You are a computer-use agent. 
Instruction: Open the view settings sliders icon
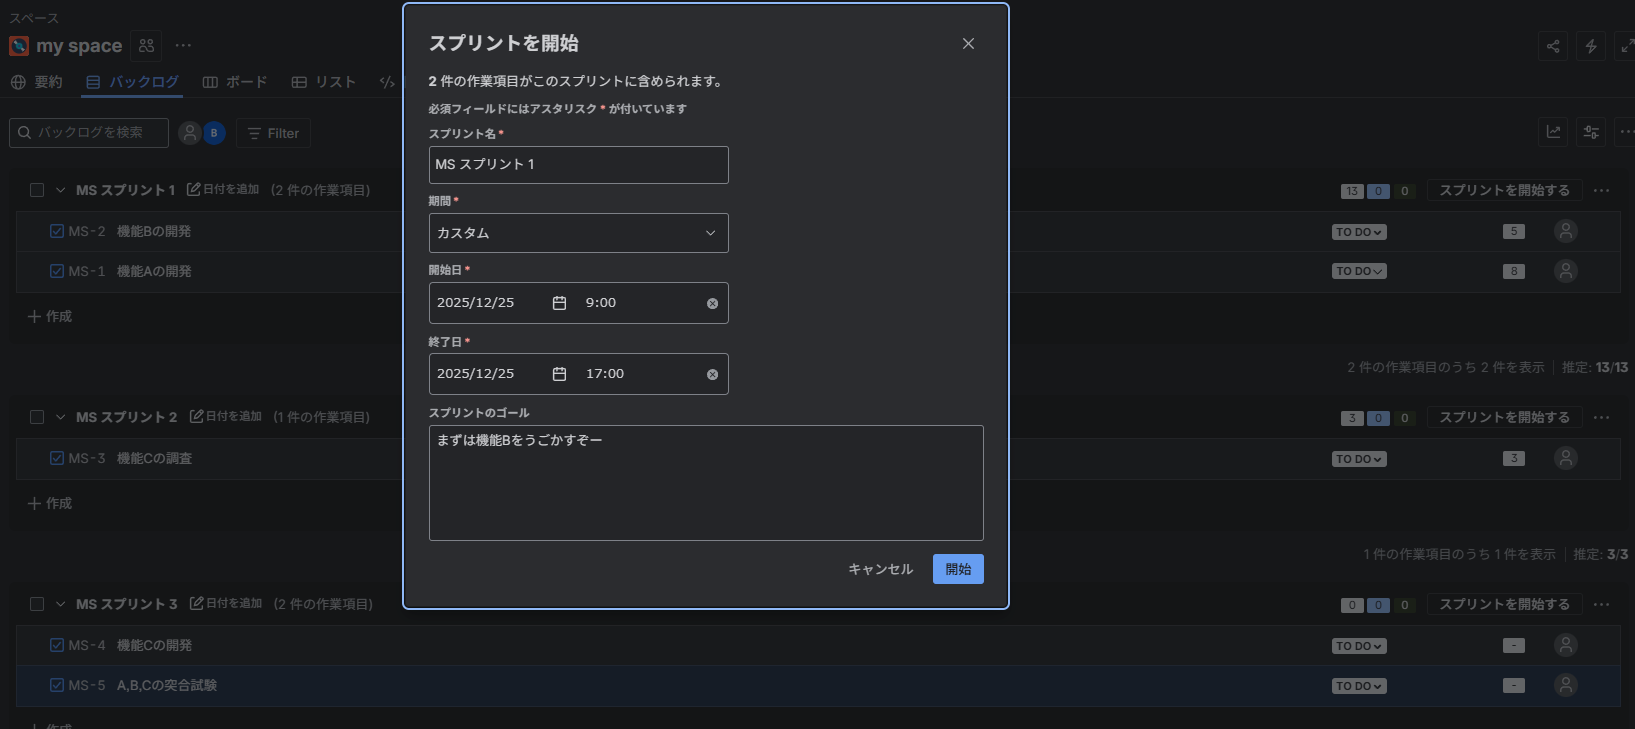(1591, 132)
